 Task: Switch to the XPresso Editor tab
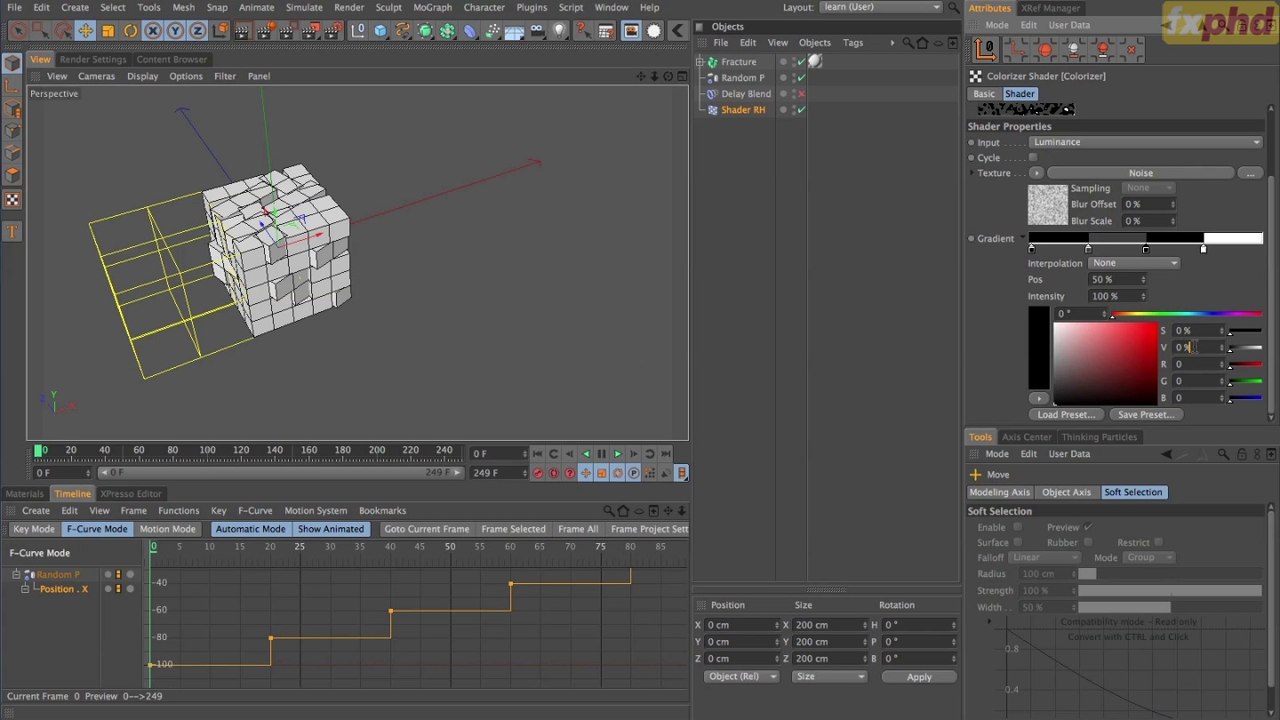coord(131,494)
